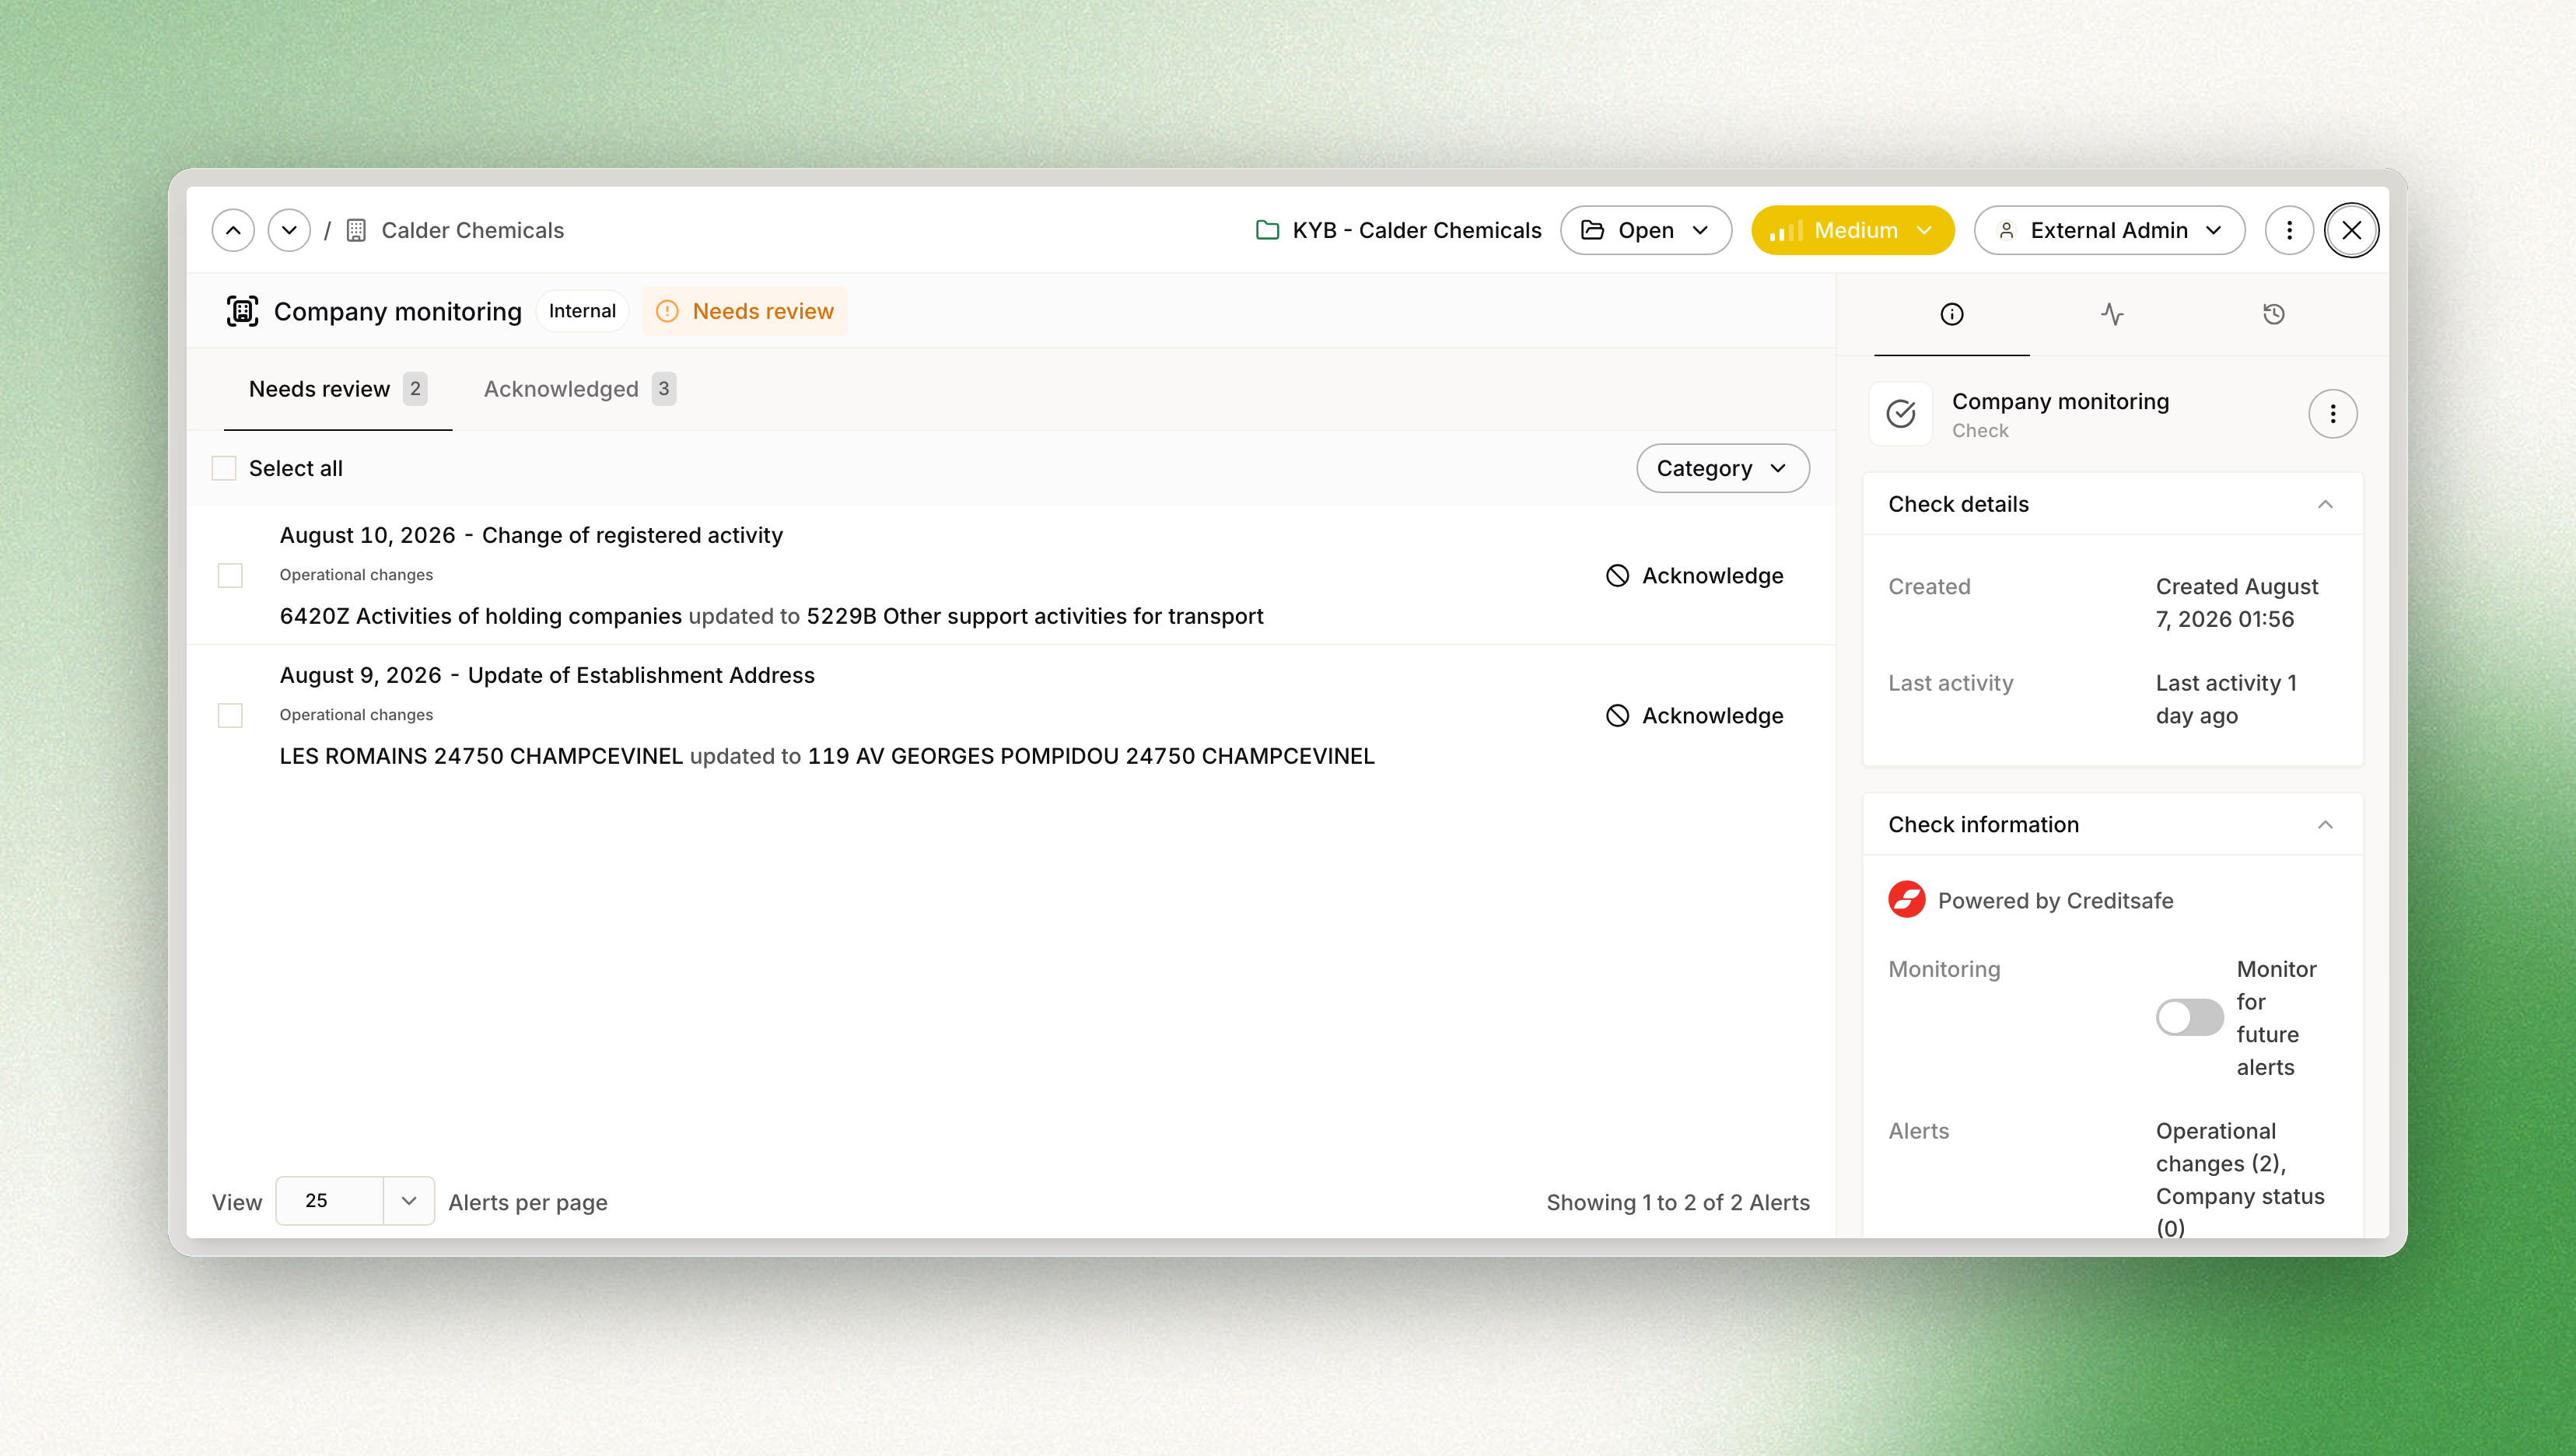Open the info tab icon in side panel
This screenshot has height=1456, width=2576.
[1951, 314]
